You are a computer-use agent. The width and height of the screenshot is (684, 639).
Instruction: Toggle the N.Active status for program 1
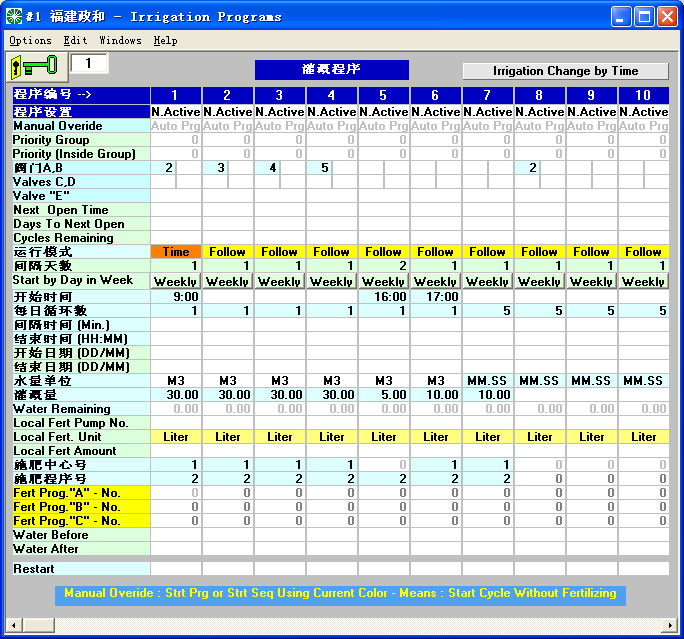[x=176, y=112]
